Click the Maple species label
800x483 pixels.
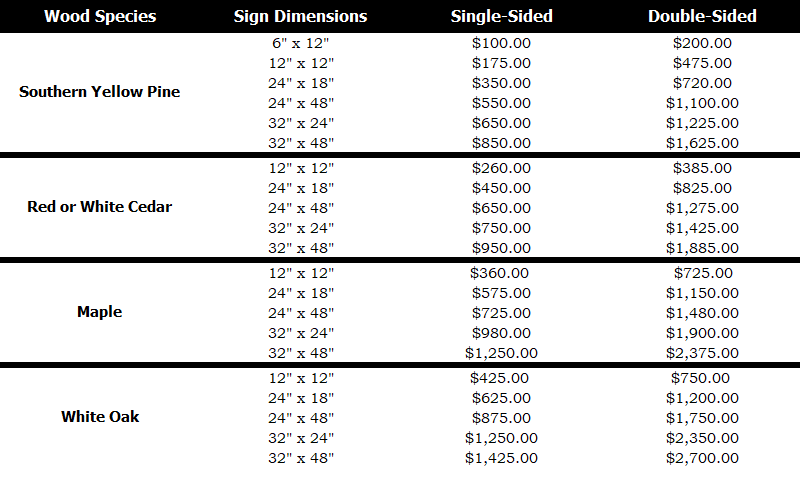[x=100, y=312]
